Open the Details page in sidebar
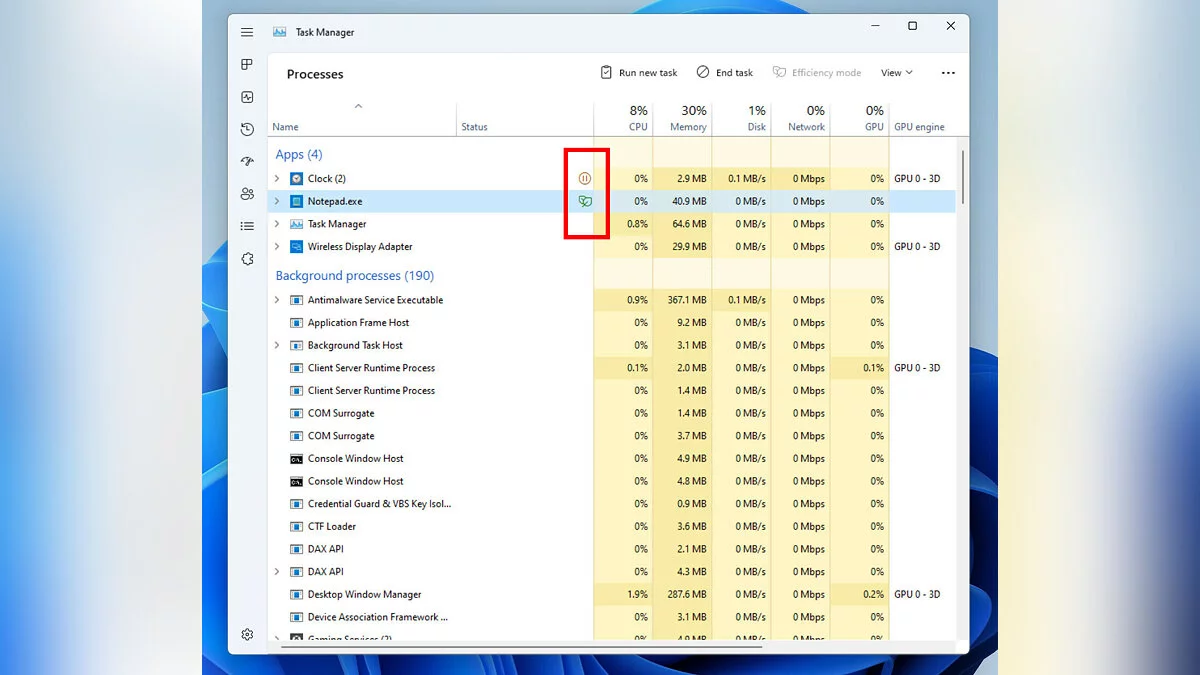 247,226
